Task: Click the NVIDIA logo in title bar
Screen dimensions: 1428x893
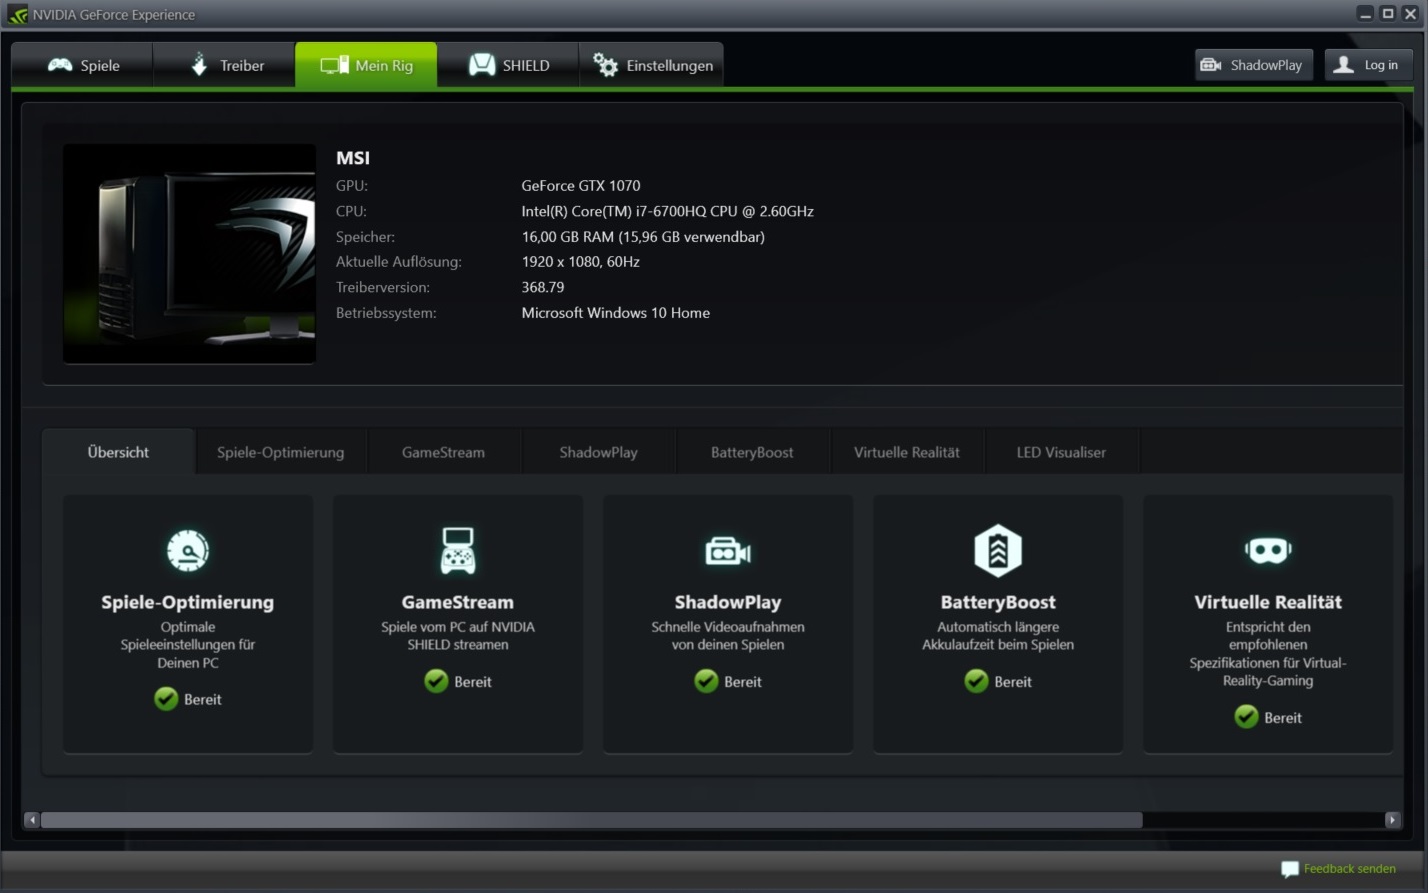Action: (16, 14)
